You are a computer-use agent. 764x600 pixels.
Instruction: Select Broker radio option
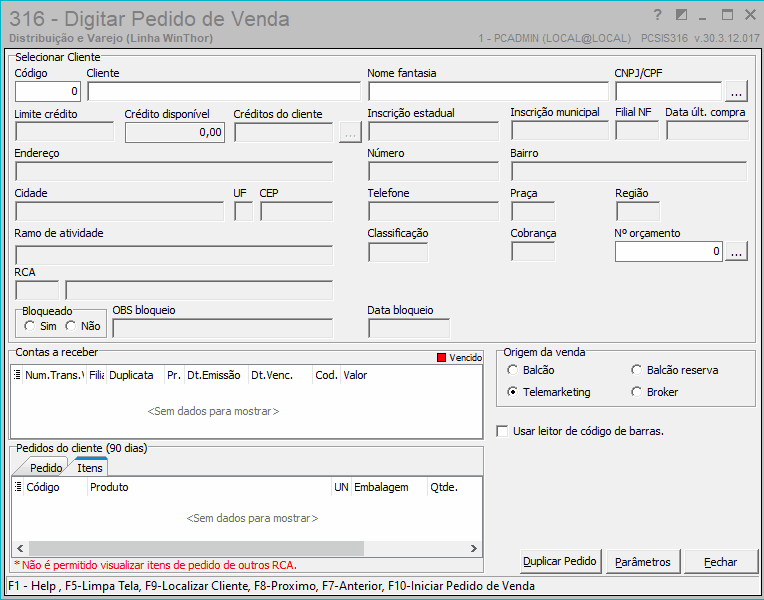pyautogui.click(x=636, y=392)
